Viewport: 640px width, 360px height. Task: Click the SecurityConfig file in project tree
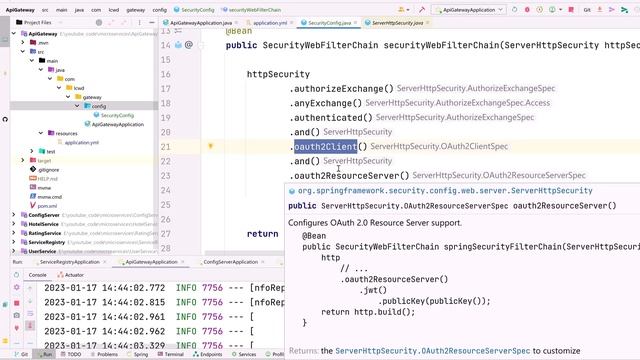pos(117,115)
